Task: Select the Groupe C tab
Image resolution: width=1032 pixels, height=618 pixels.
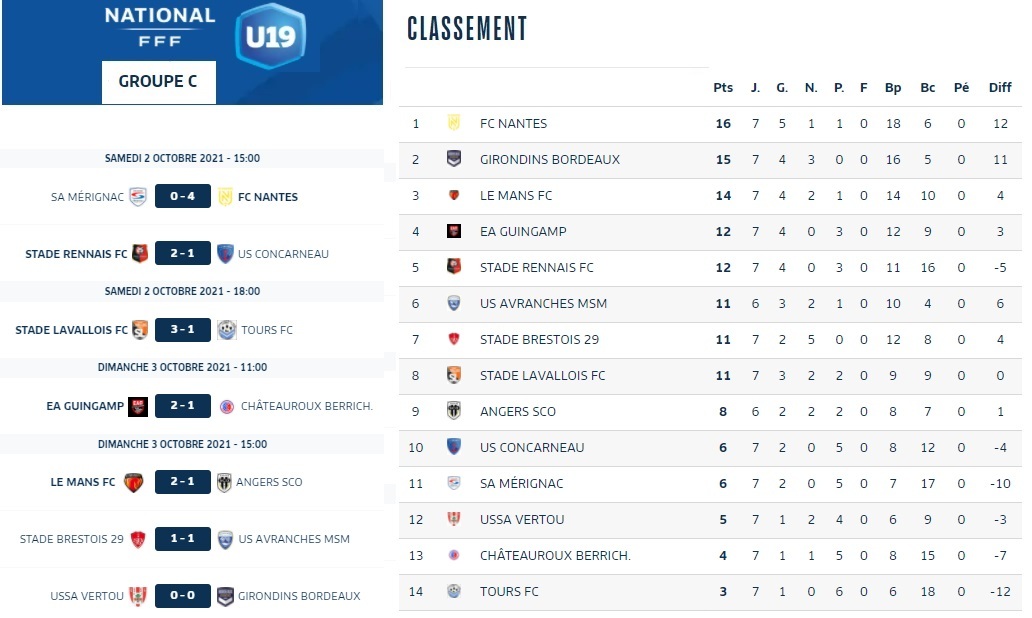Action: tap(158, 82)
